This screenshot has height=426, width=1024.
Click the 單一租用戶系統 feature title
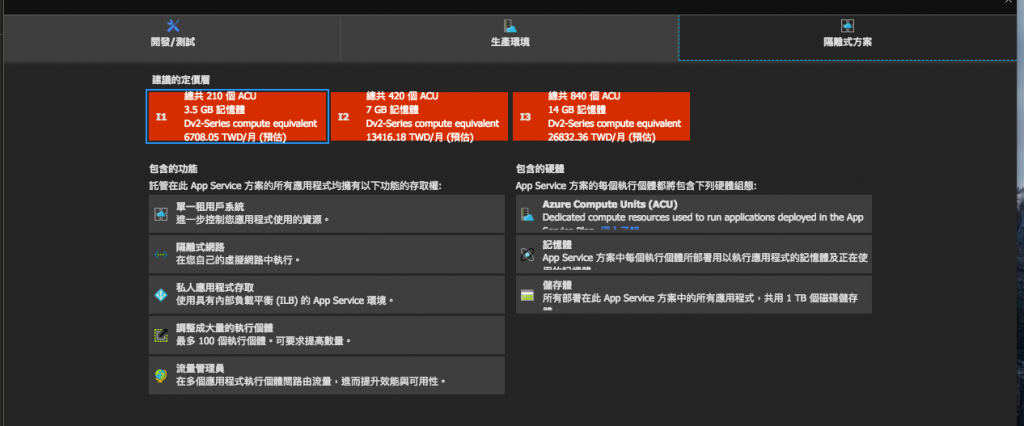click(210, 206)
